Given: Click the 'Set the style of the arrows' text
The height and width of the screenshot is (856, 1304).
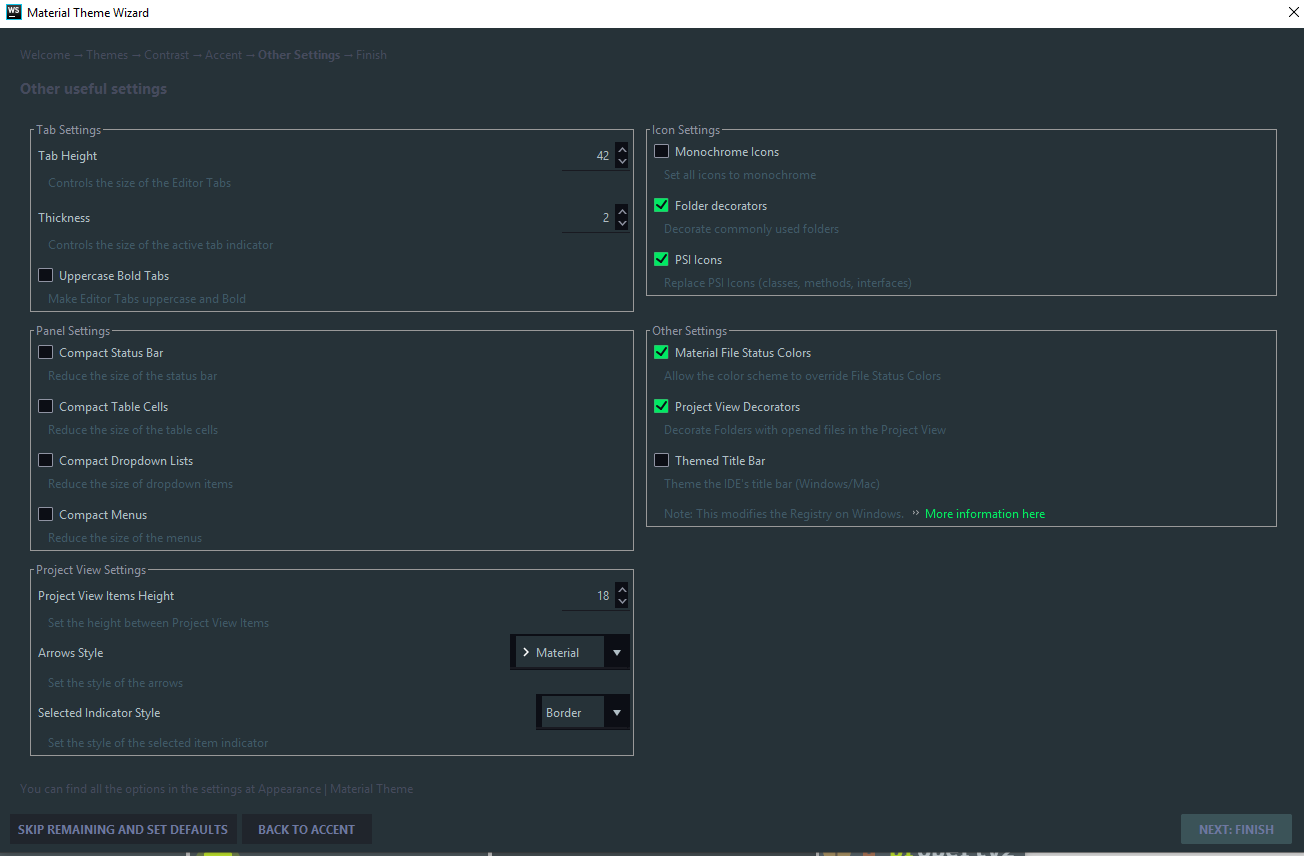Looking at the screenshot, I should [116, 683].
